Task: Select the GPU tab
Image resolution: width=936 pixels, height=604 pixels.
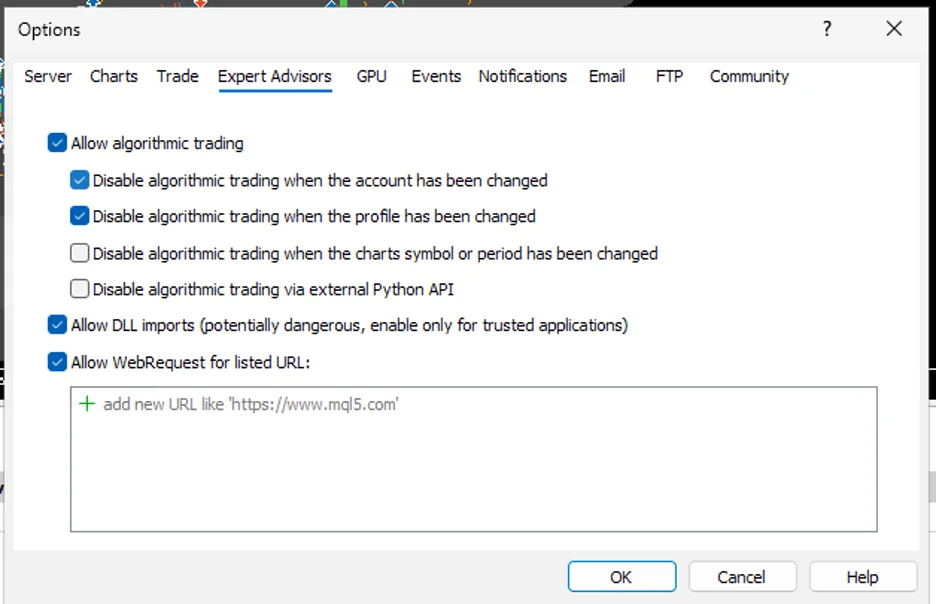Action: coord(371,76)
